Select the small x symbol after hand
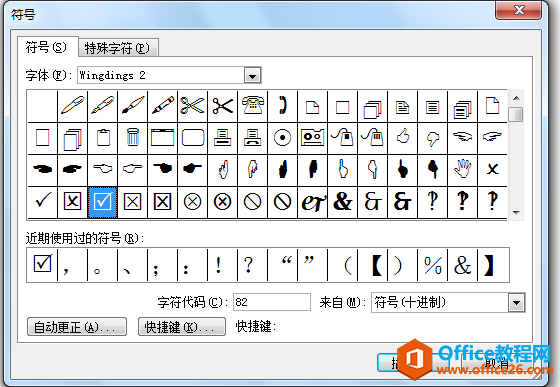This screenshot has width=560, height=387. click(x=492, y=170)
